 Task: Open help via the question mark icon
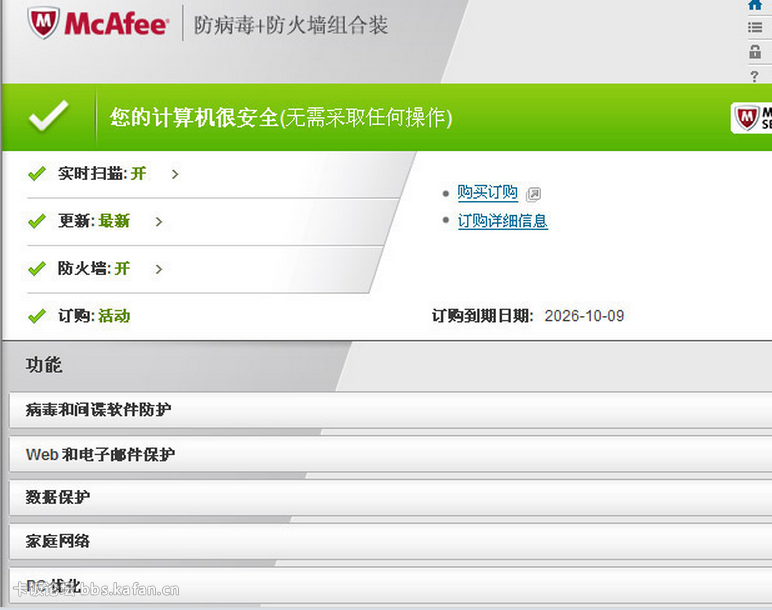[755, 76]
